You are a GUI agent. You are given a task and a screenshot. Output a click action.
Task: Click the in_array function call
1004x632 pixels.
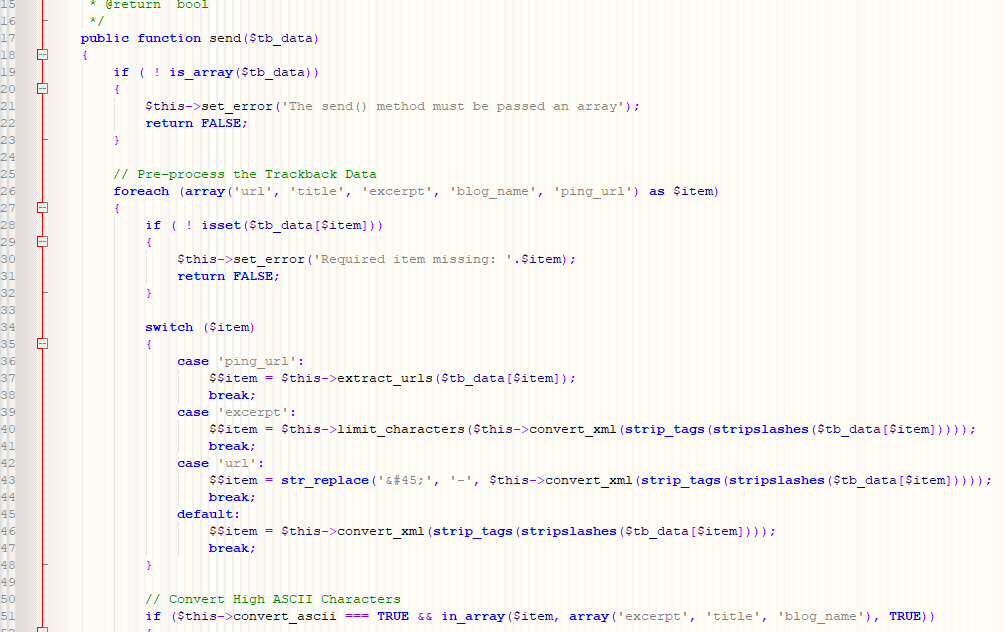coord(473,616)
